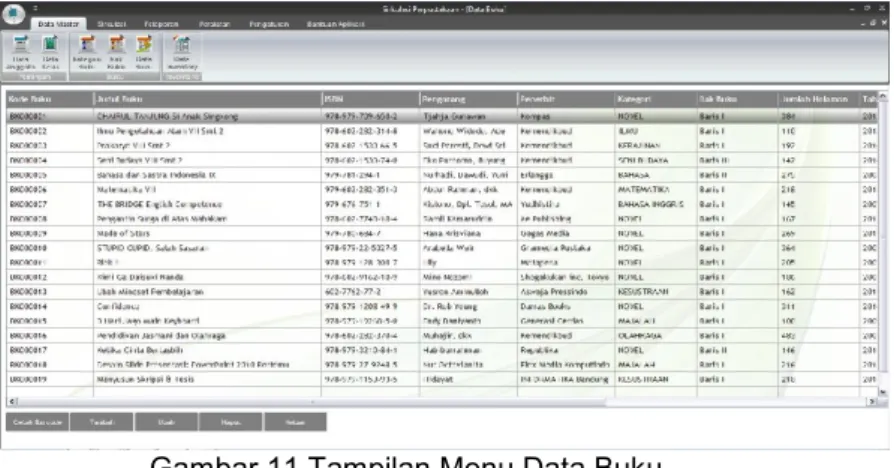Switch to the Sirkulasi tab
894x468 pixels.
[x=111, y=24]
